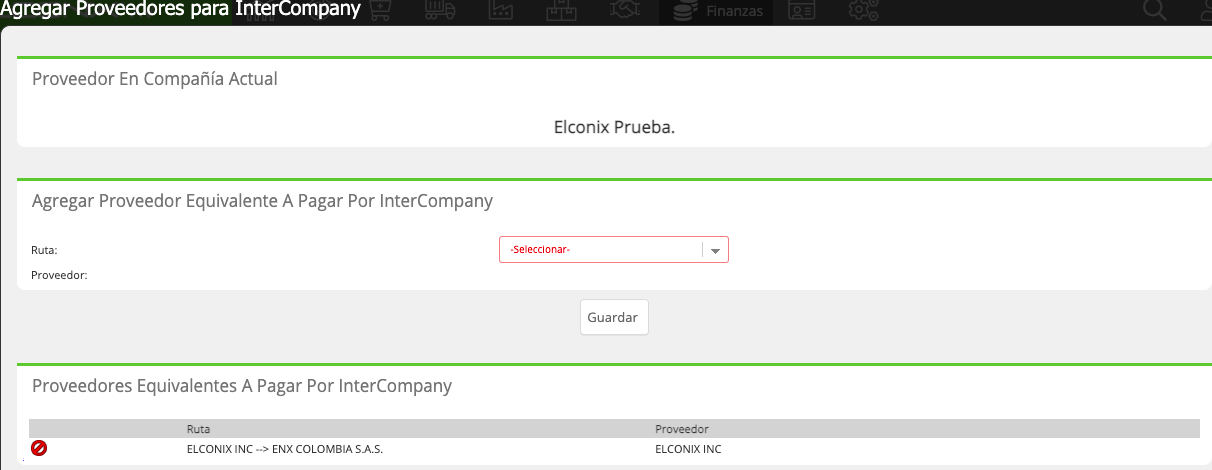Click the 'Ruta:' field label
This screenshot has height=470, width=1212.
pos(44,250)
